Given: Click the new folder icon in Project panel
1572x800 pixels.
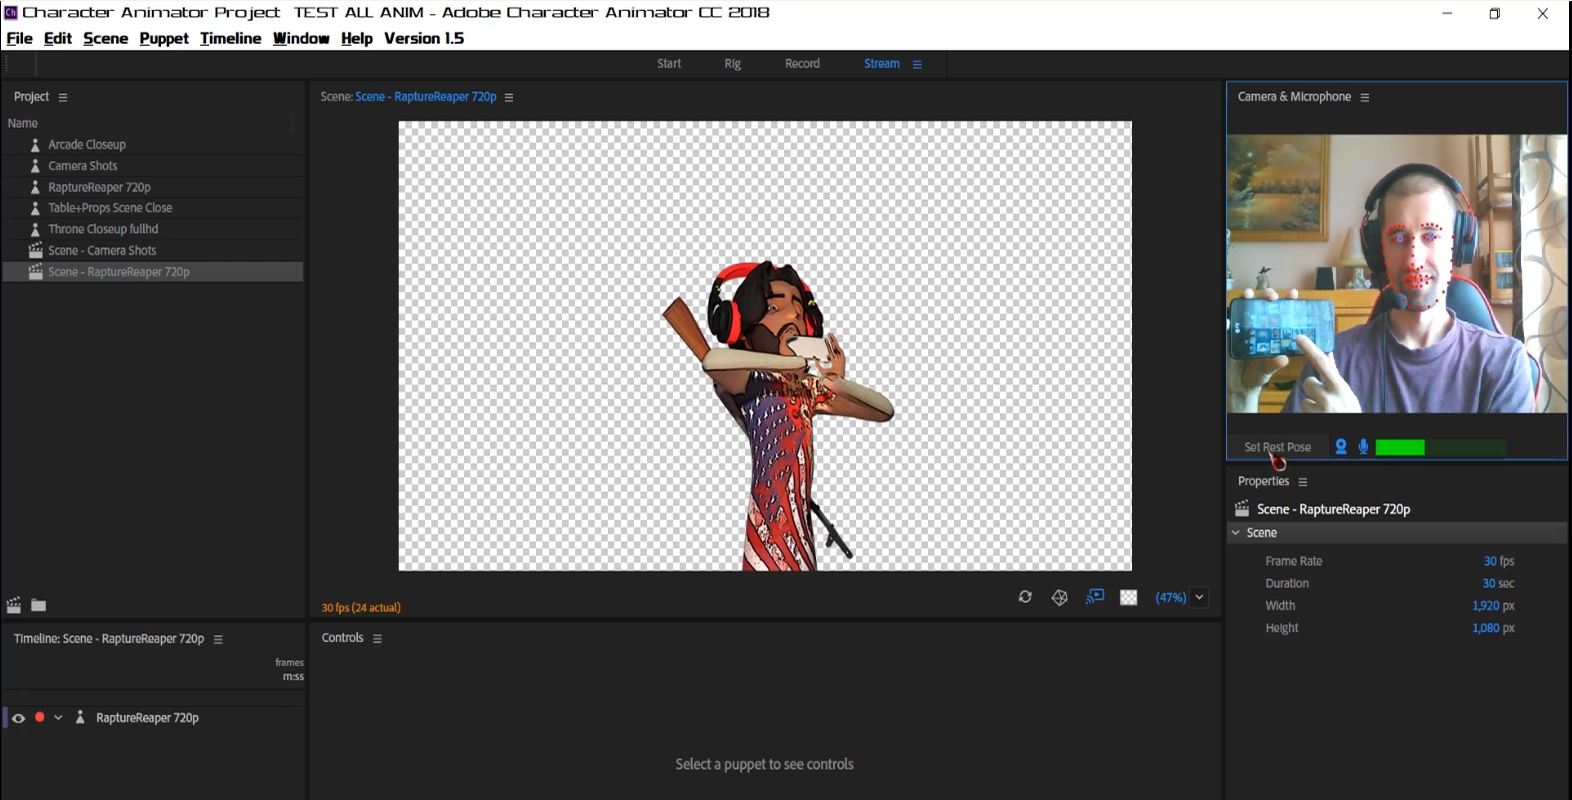Looking at the screenshot, I should [39, 605].
